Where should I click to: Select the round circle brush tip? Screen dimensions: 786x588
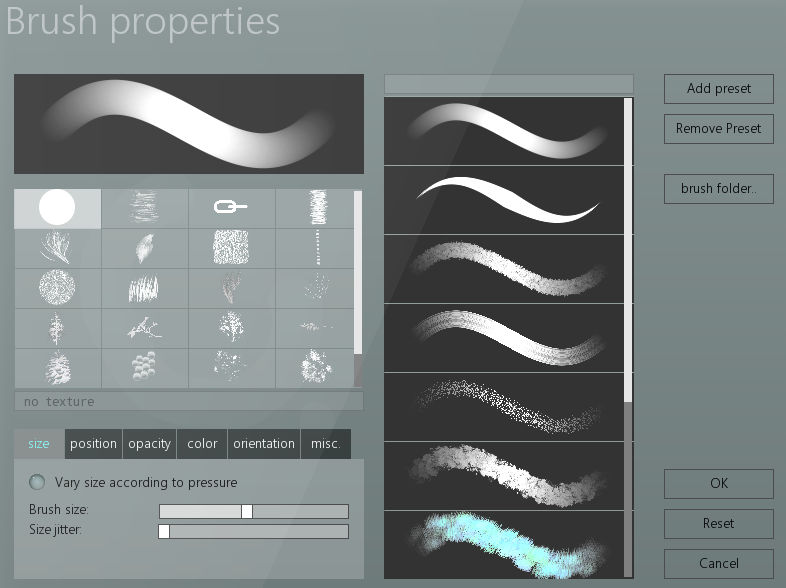[x=57, y=208]
